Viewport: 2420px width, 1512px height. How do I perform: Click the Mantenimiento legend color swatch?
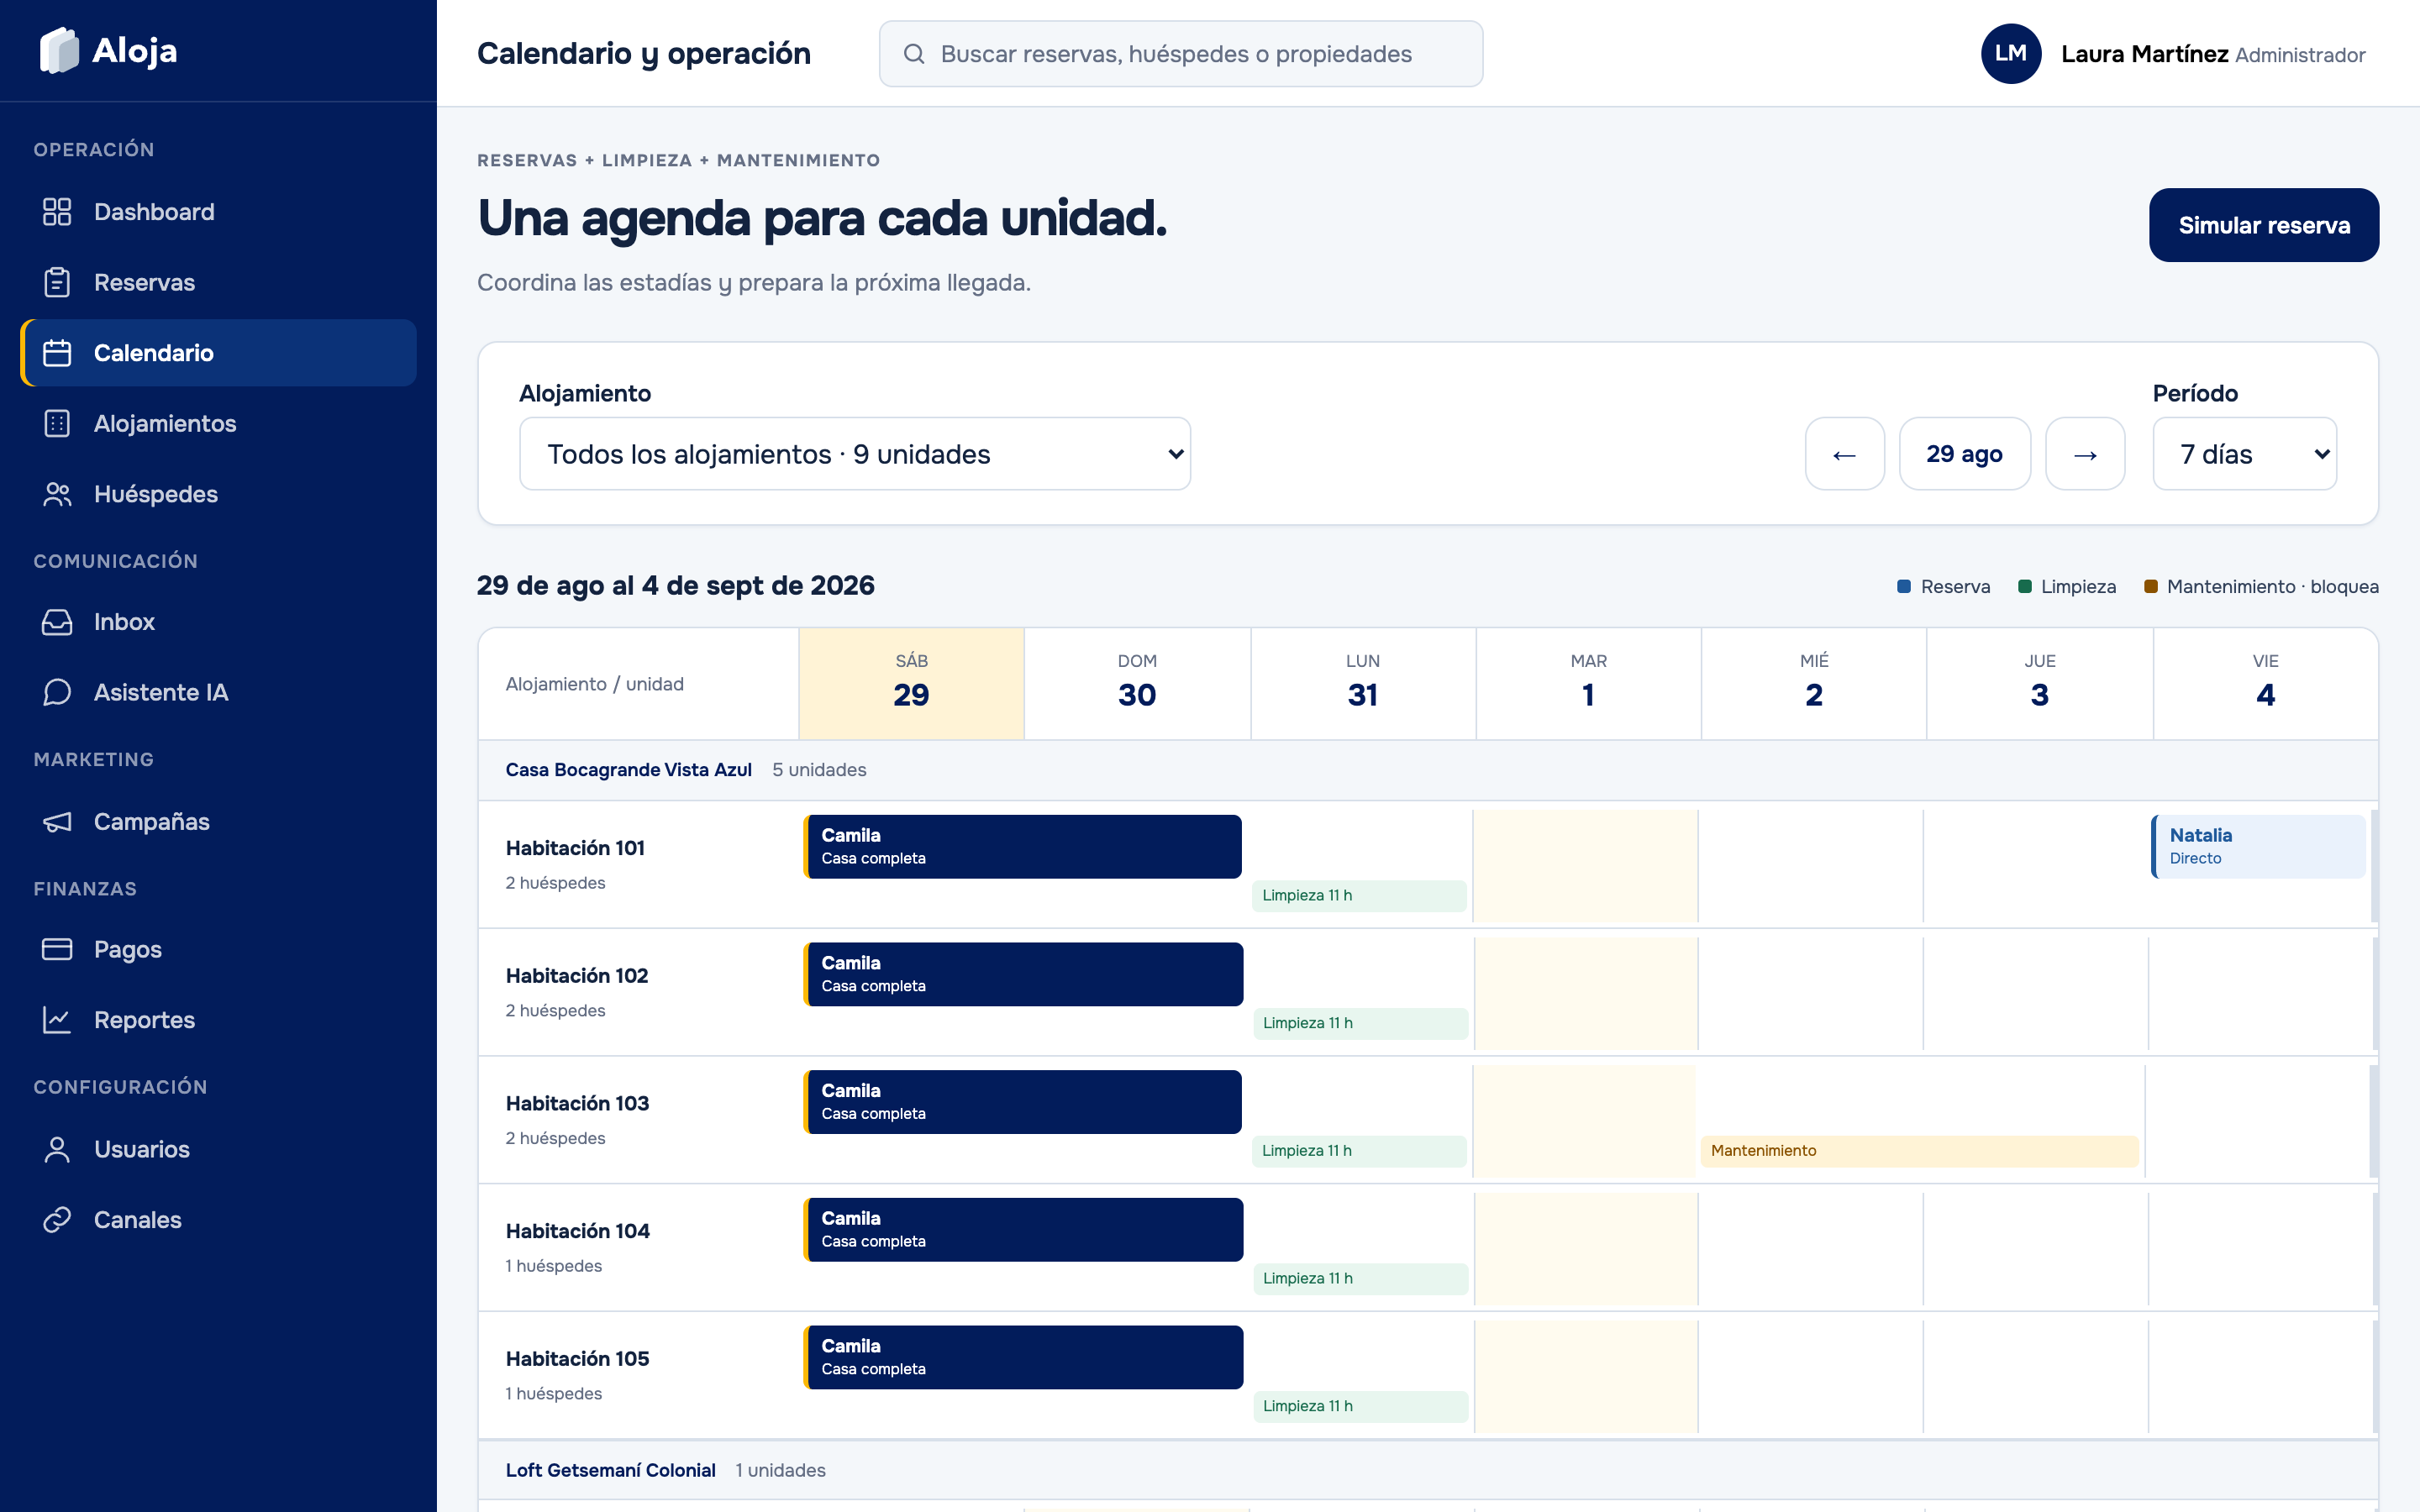2150,586
